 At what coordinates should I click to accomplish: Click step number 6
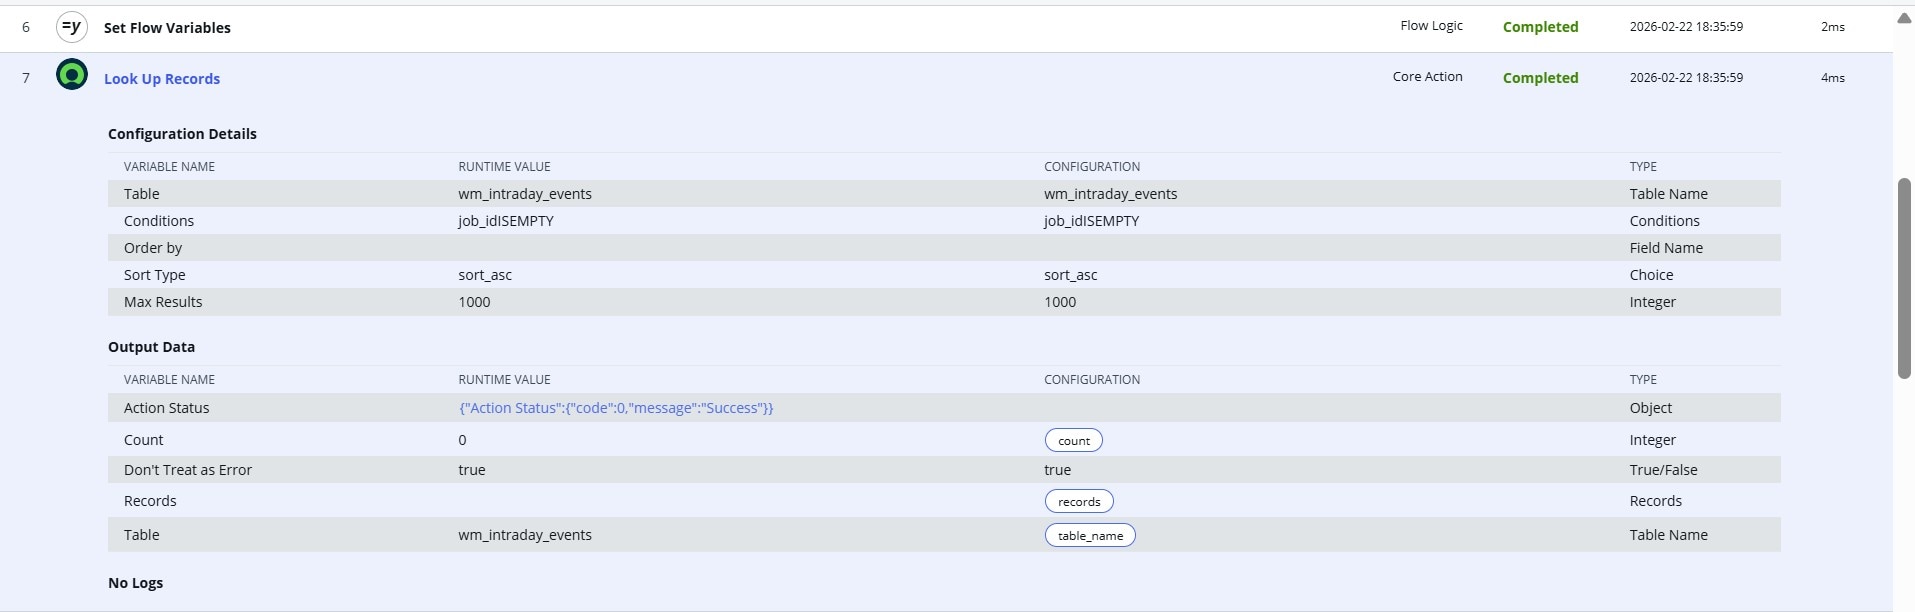coord(26,28)
